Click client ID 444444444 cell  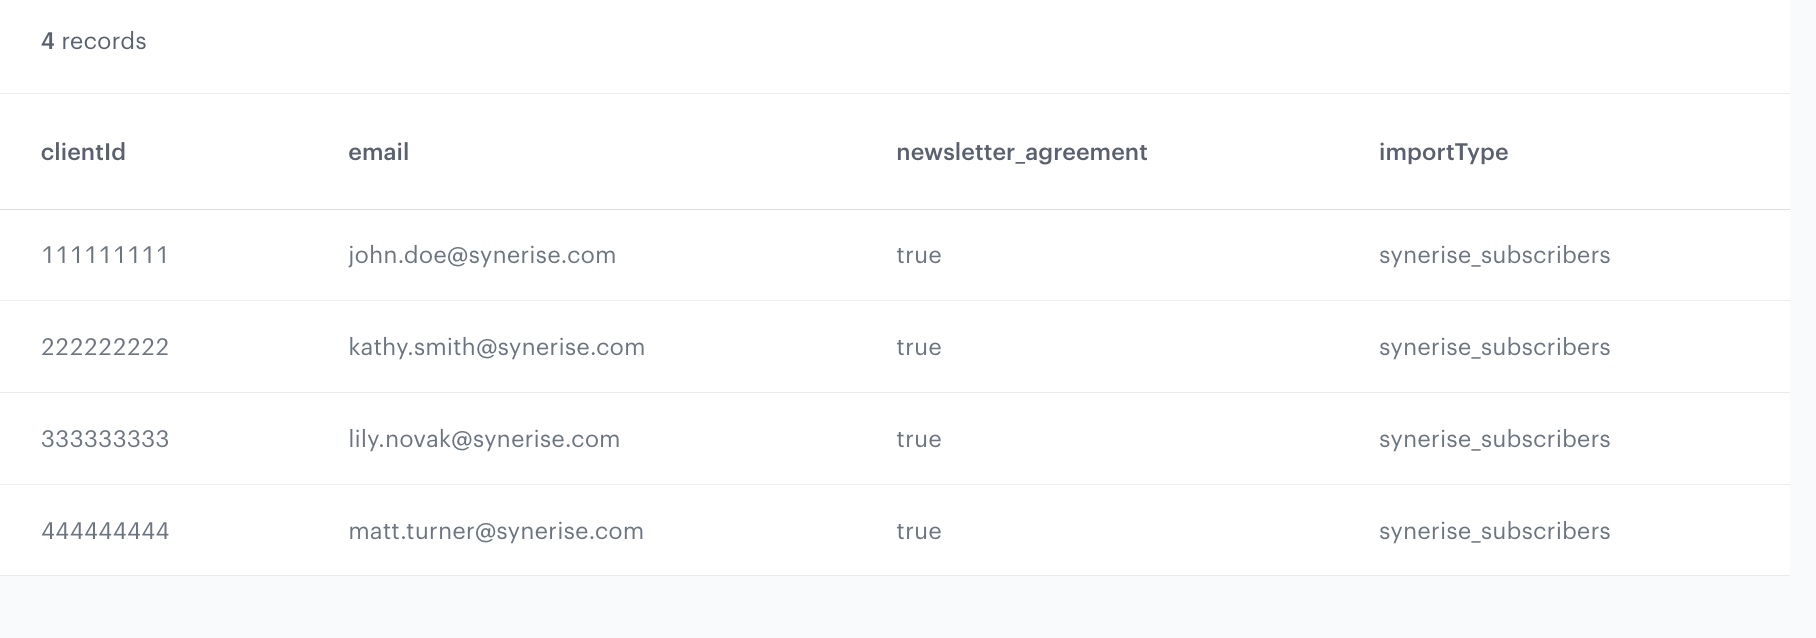[x=105, y=531]
